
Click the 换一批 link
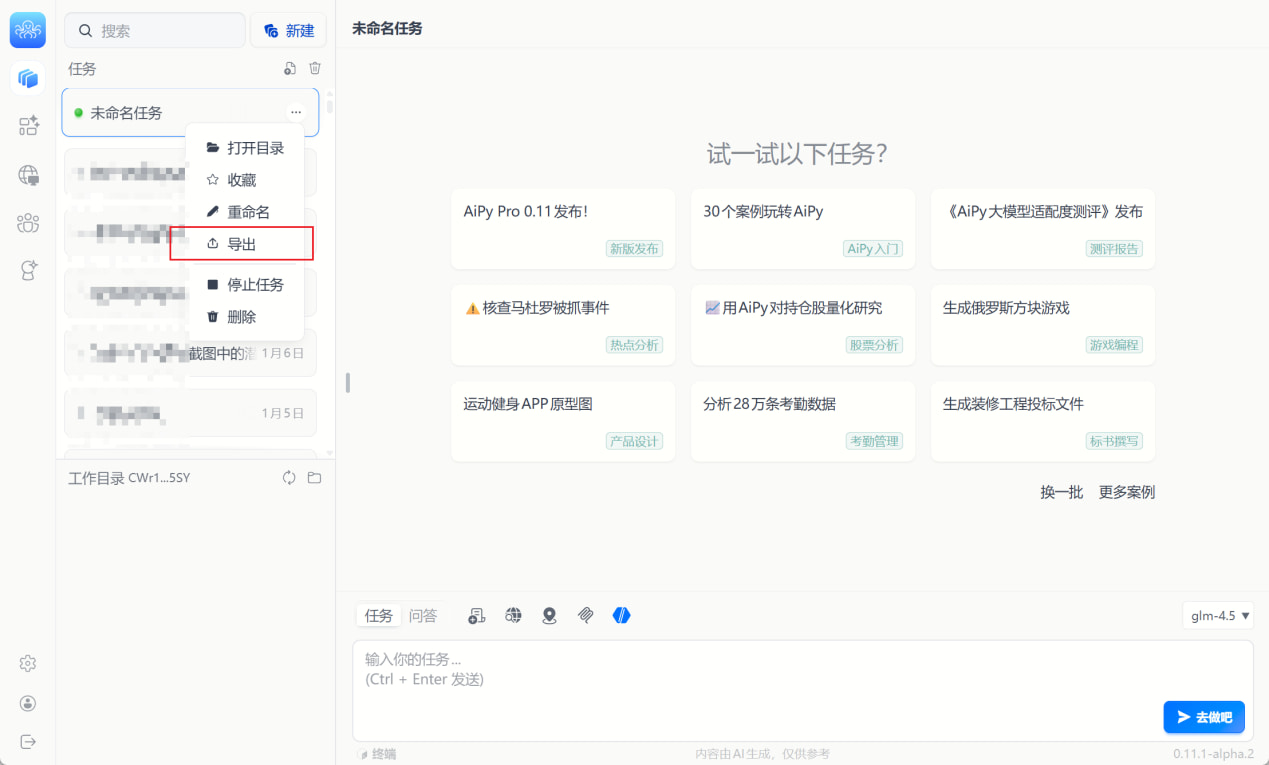[x=1061, y=492]
